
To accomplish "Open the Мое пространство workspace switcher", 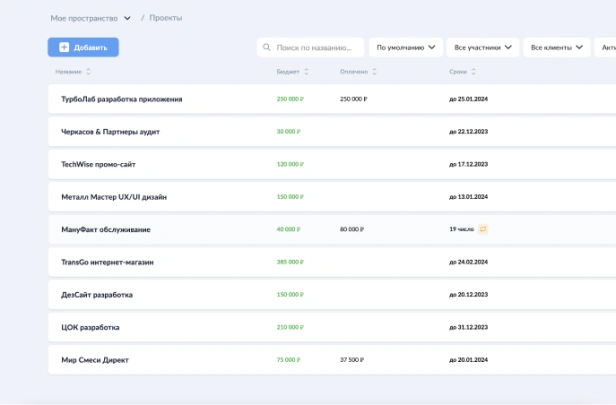I will click(90, 18).
